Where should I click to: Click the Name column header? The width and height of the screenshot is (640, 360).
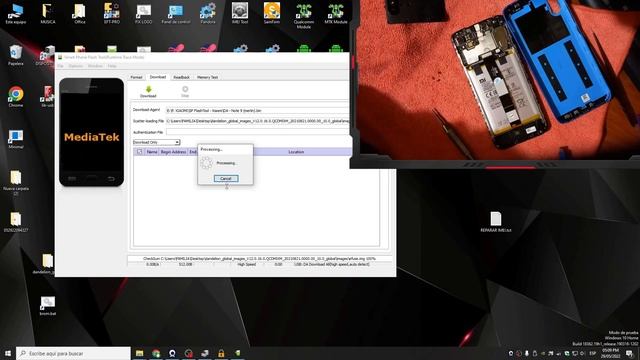(151, 152)
